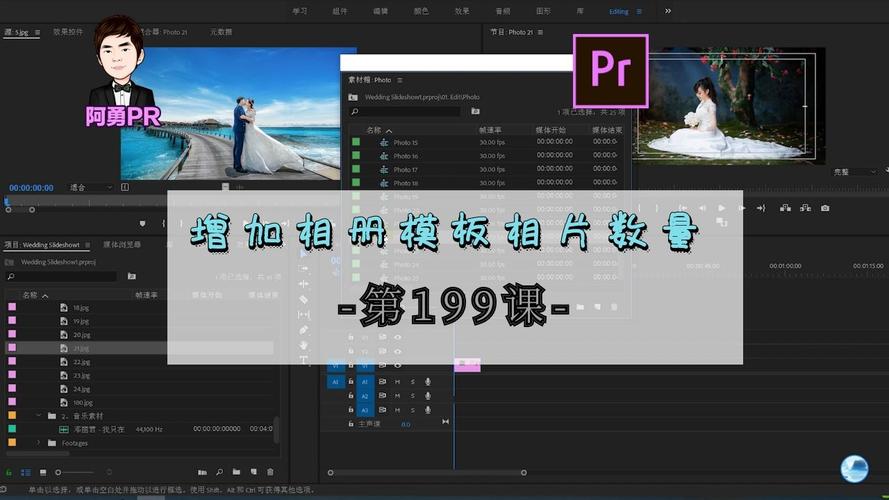Click Go to Out in Program monitor
The height and width of the screenshot is (500, 889).
click(x=761, y=208)
